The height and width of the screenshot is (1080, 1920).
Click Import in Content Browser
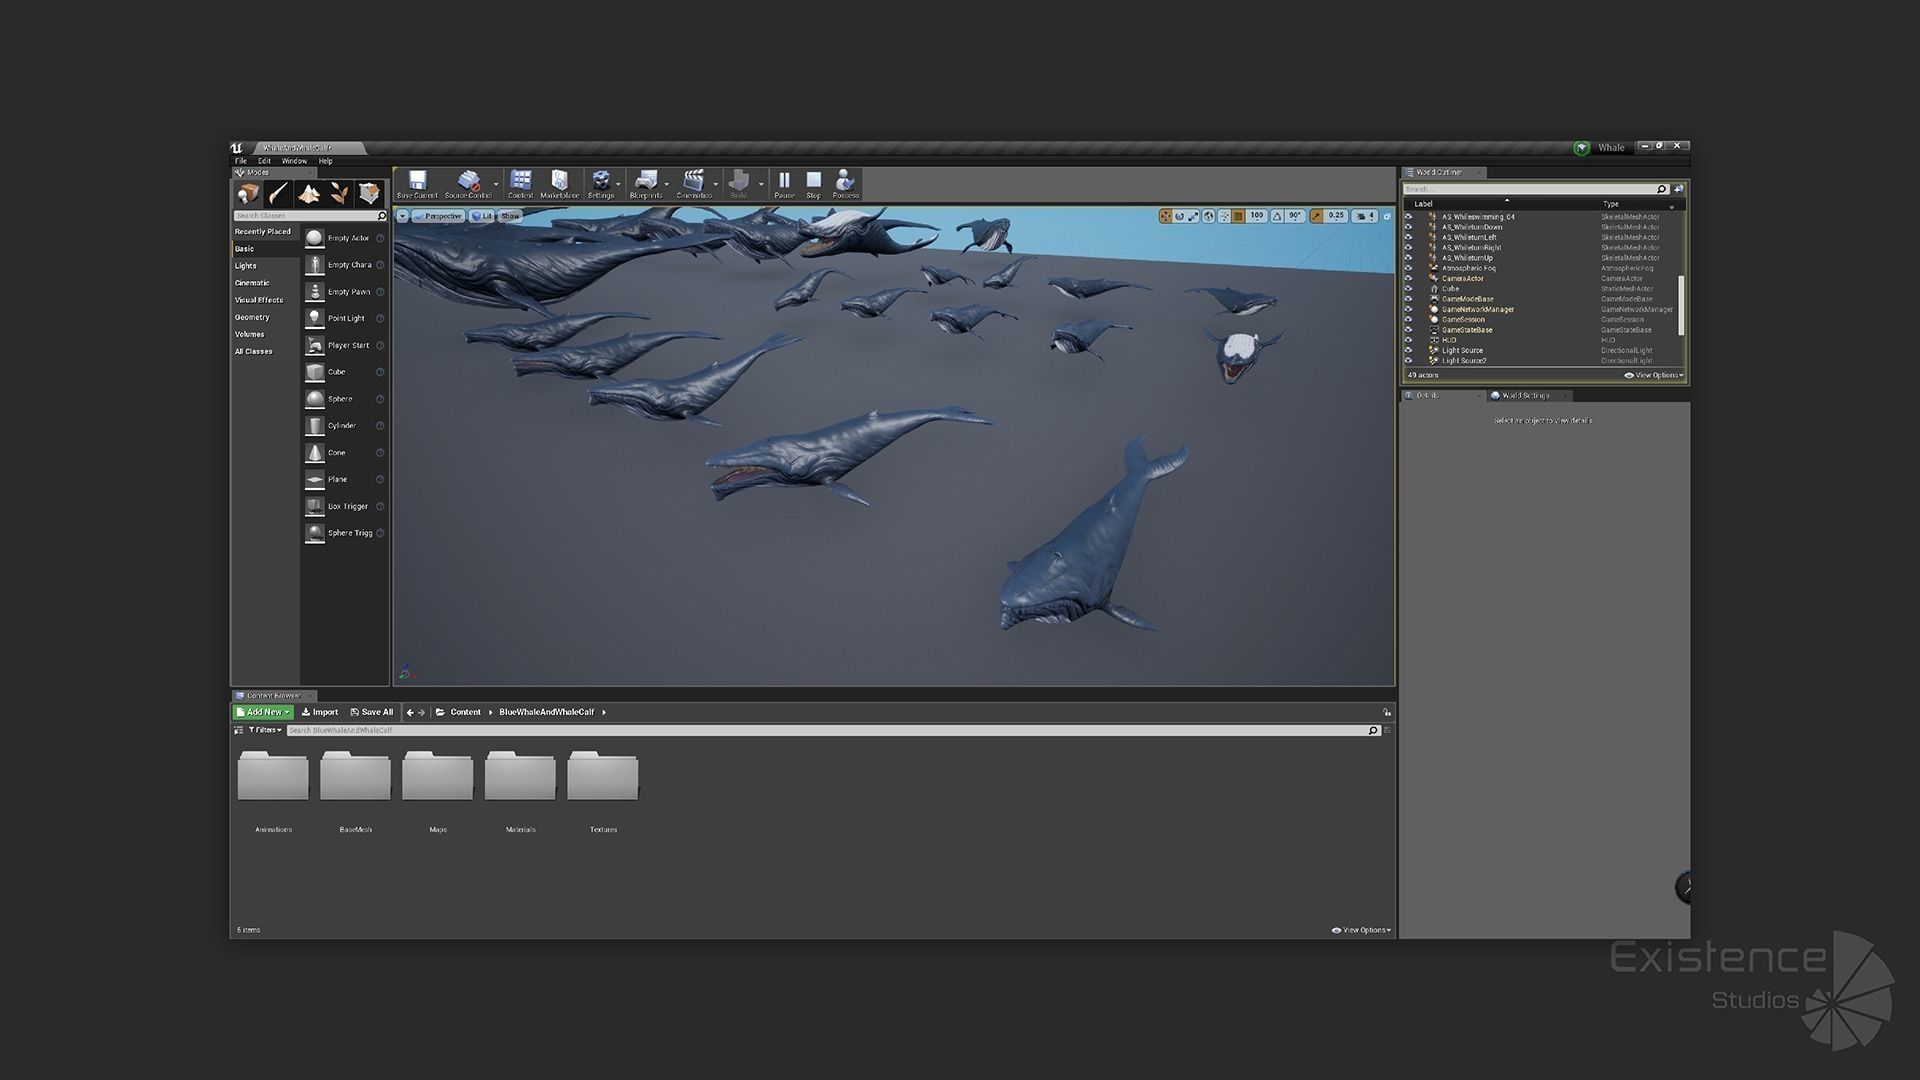click(x=320, y=712)
